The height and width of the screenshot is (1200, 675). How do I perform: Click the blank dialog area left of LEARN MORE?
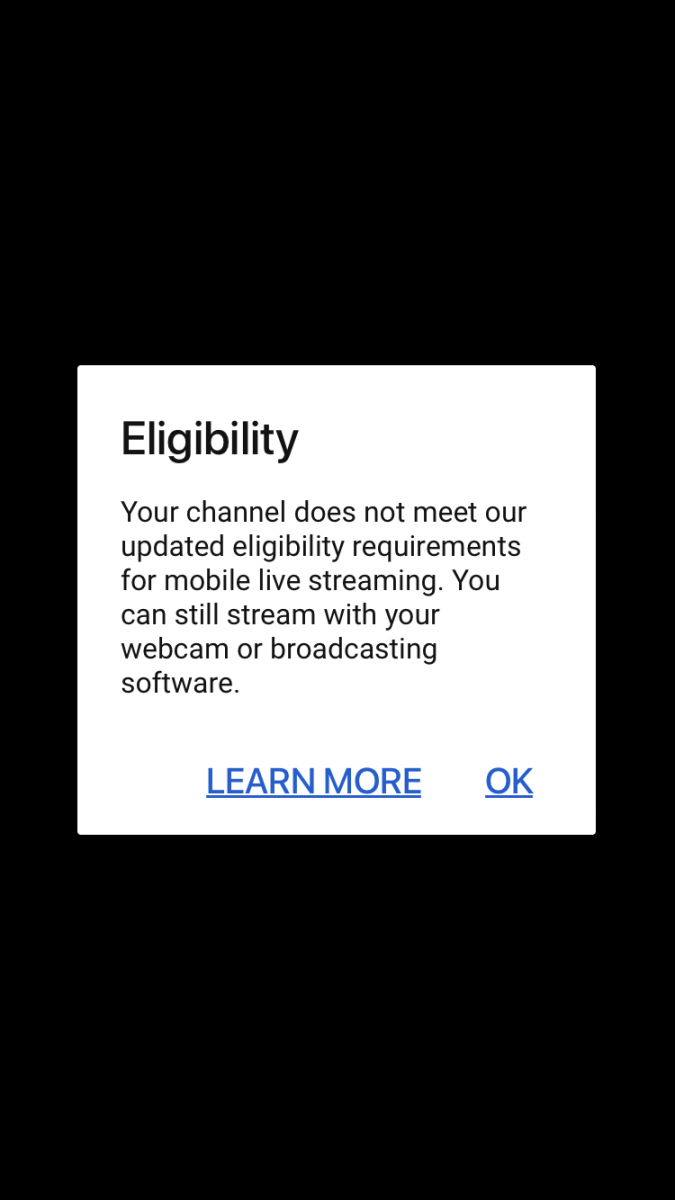coord(140,781)
